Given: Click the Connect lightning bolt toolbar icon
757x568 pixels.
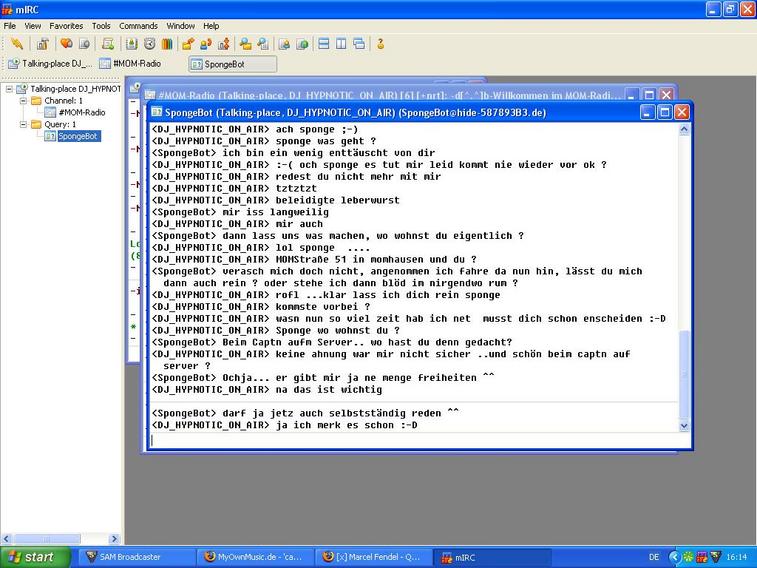Looking at the screenshot, I should (x=17, y=44).
